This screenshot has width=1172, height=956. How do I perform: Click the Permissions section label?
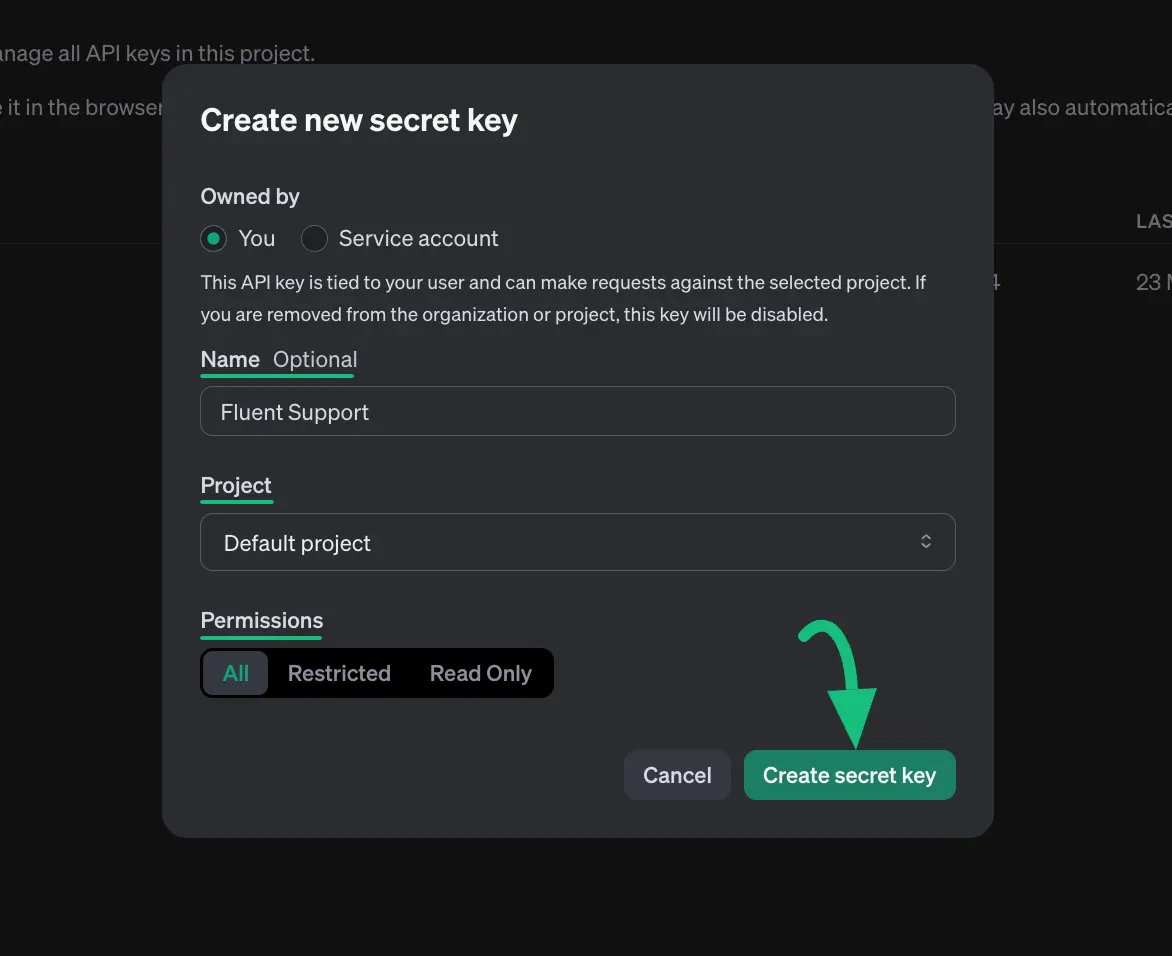point(261,620)
